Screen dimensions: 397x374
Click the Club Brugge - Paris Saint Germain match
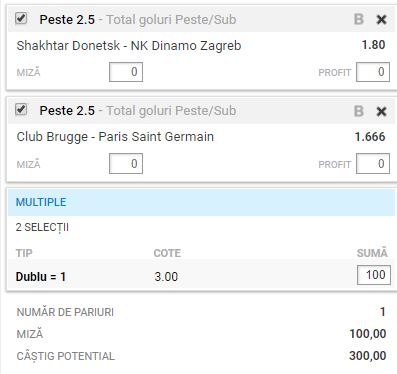click(115, 137)
